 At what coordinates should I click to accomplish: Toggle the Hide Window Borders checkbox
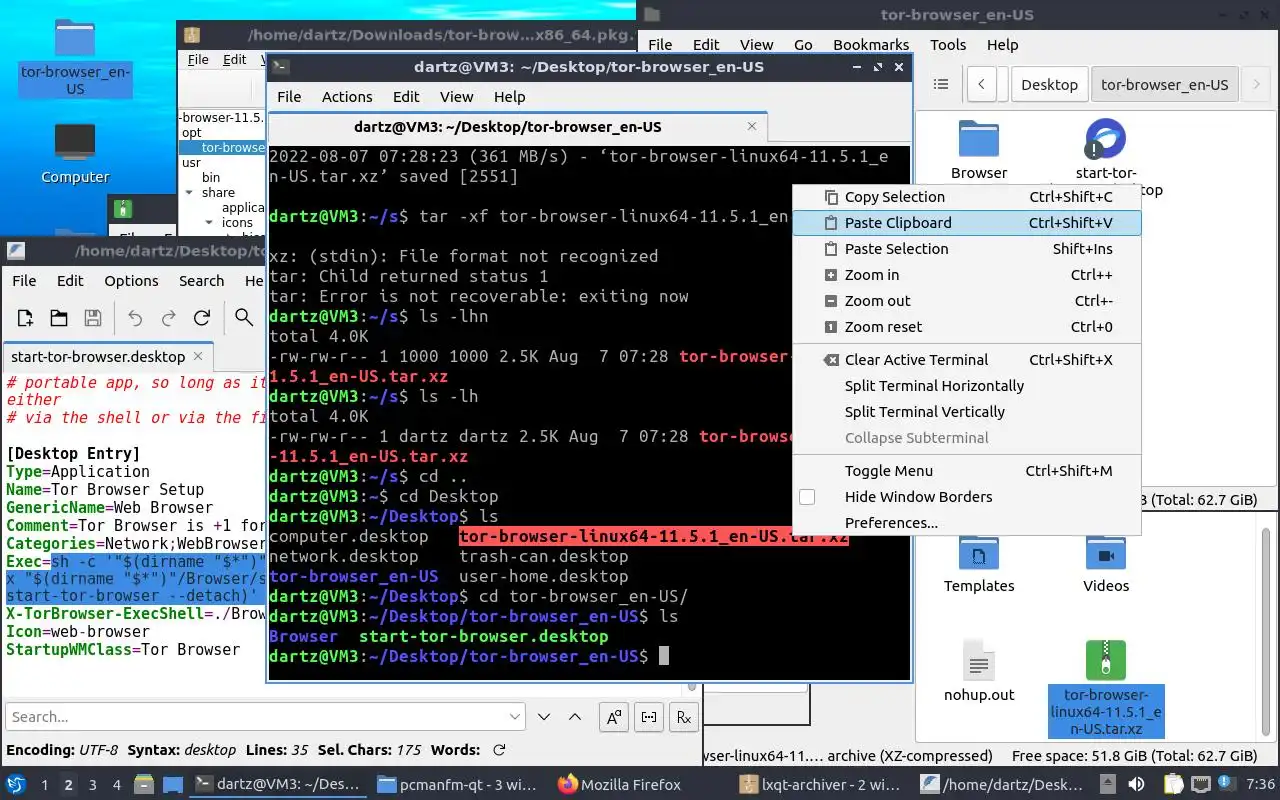pyautogui.click(x=807, y=497)
